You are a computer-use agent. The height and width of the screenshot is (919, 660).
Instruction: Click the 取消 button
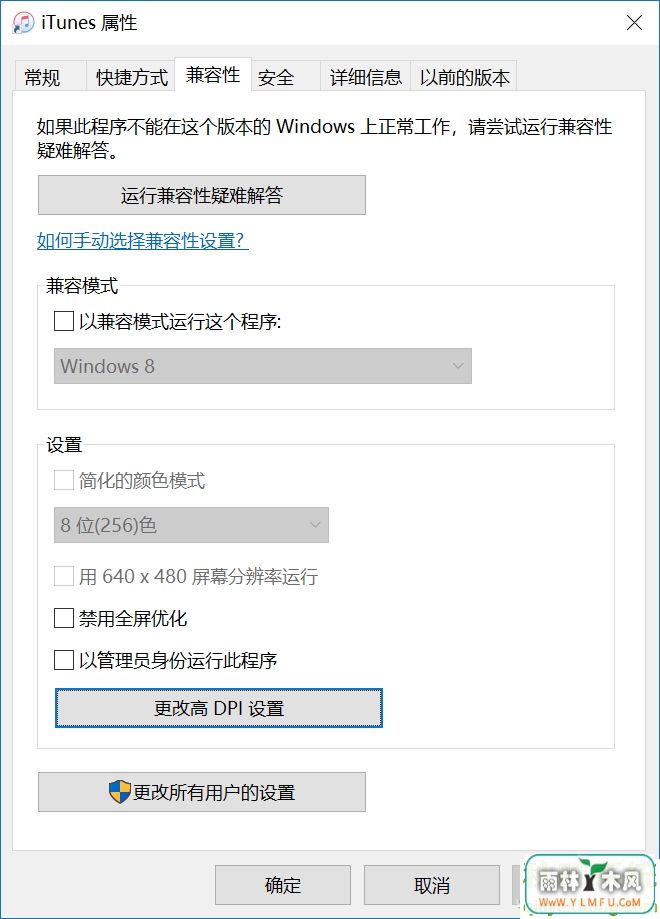pos(431,885)
